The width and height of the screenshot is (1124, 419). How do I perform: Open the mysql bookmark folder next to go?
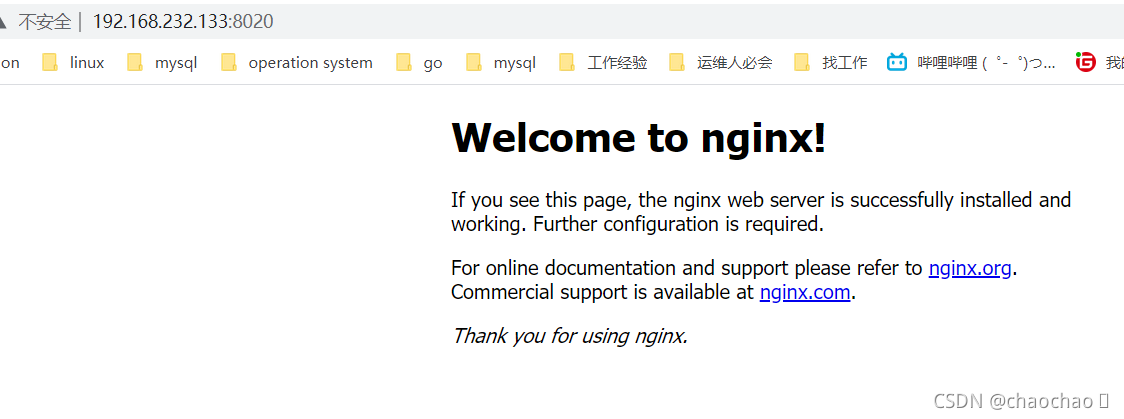click(x=500, y=63)
